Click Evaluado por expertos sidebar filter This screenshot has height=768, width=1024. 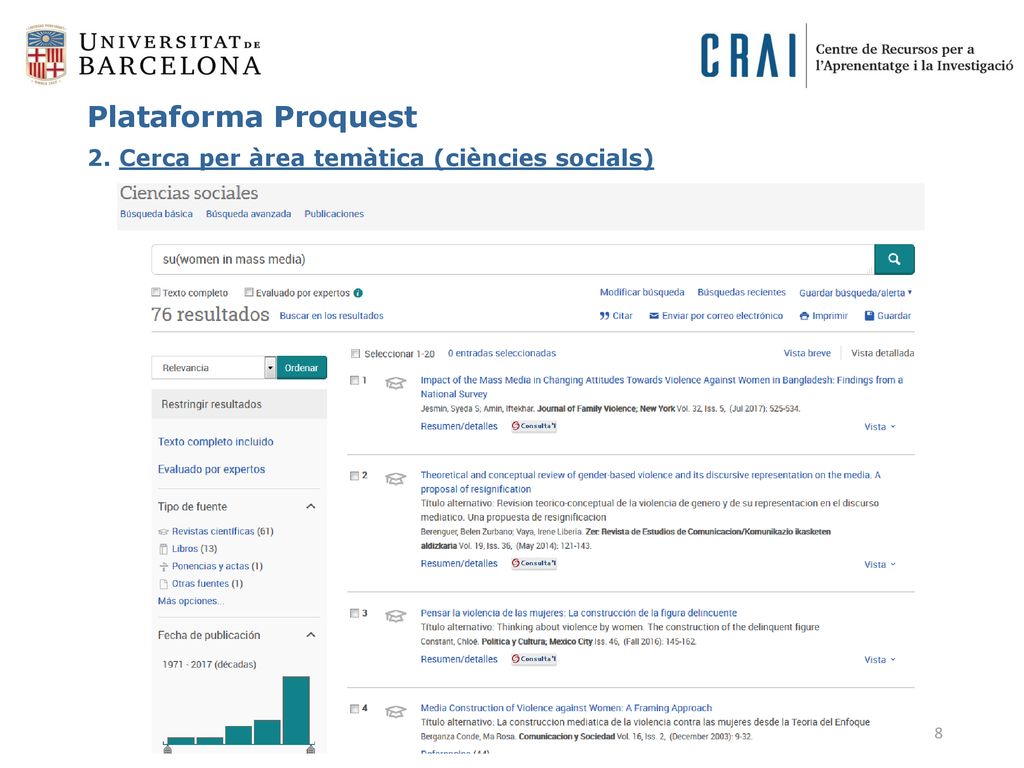[211, 469]
